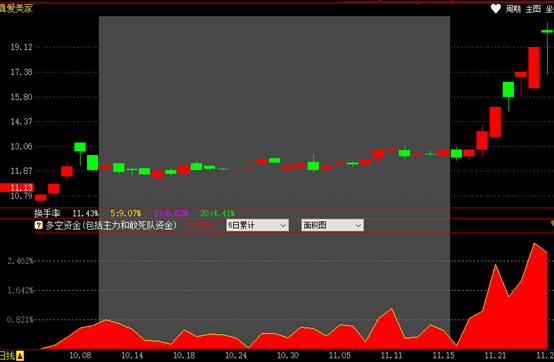Click the 换手率 indicator label
This screenshot has height=362, width=554.
(47, 213)
